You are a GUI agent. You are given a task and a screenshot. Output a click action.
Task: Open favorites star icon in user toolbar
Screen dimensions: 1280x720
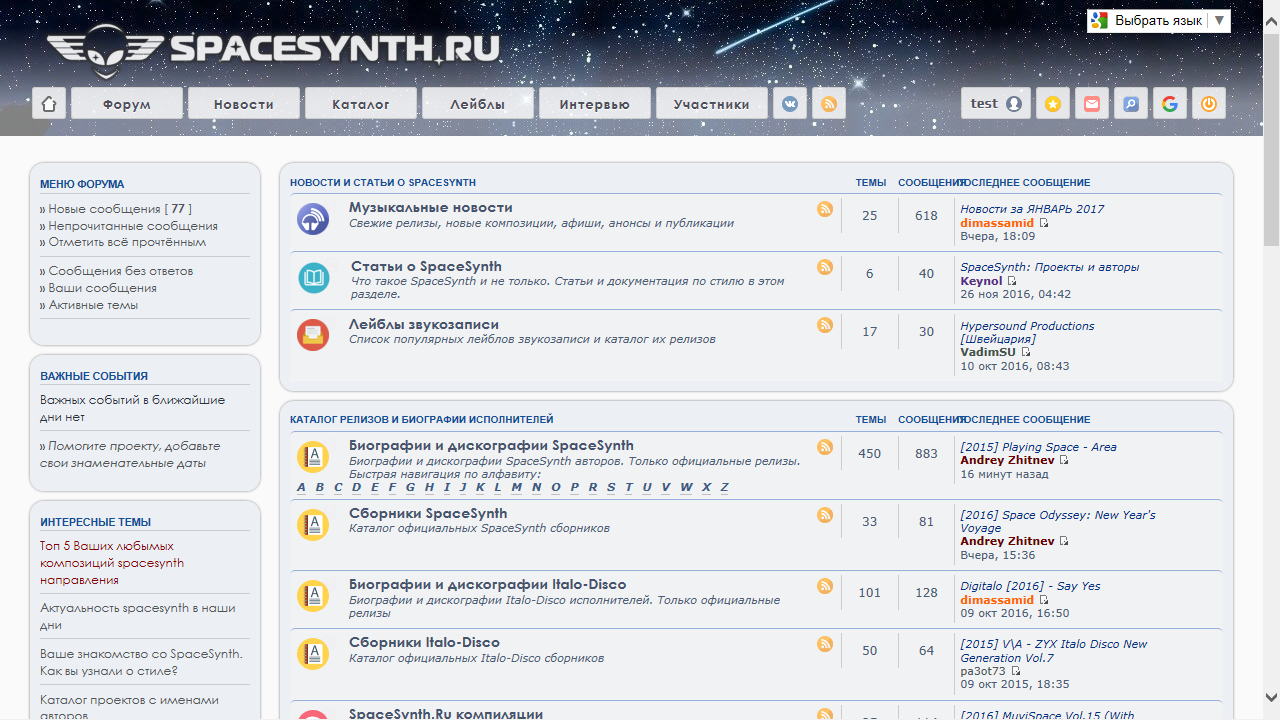click(x=1053, y=103)
